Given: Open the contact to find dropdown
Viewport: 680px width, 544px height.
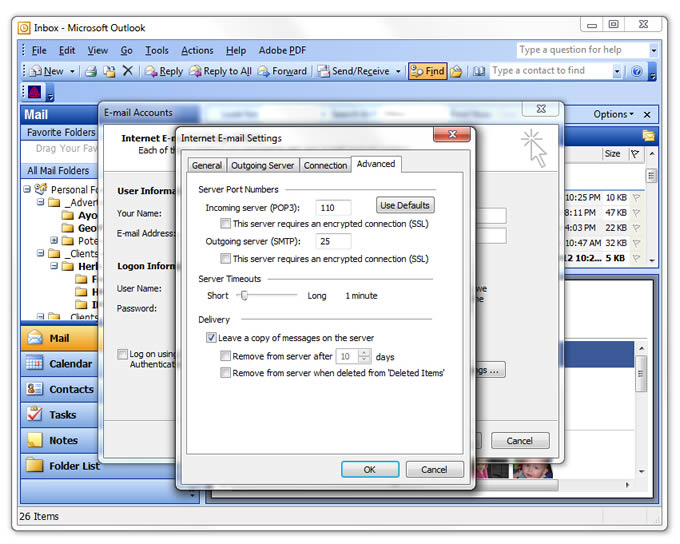Looking at the screenshot, I should pyautogui.click(x=617, y=71).
